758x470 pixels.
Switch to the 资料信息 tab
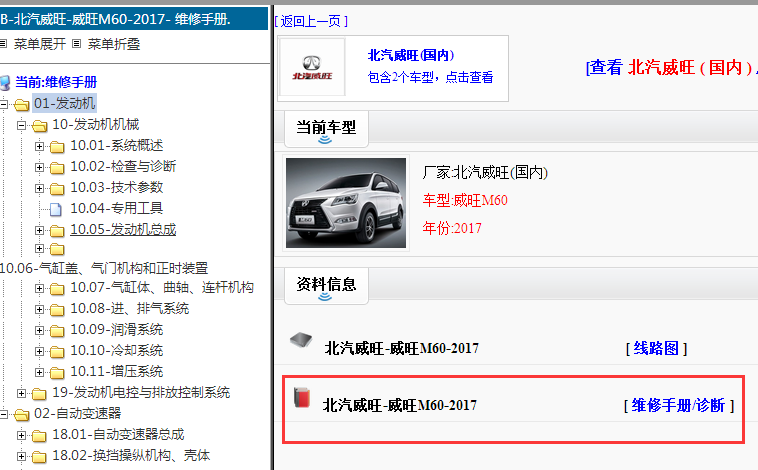(x=326, y=285)
